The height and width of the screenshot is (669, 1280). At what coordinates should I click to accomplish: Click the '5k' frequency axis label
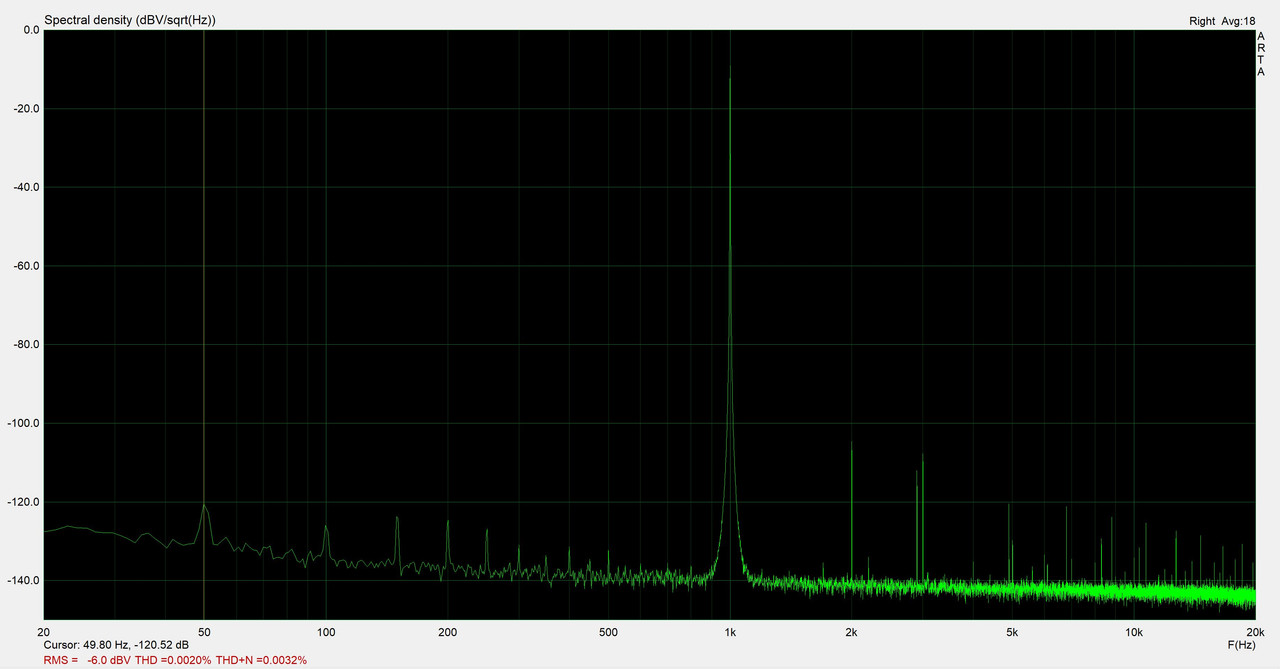pyautogui.click(x=1012, y=633)
